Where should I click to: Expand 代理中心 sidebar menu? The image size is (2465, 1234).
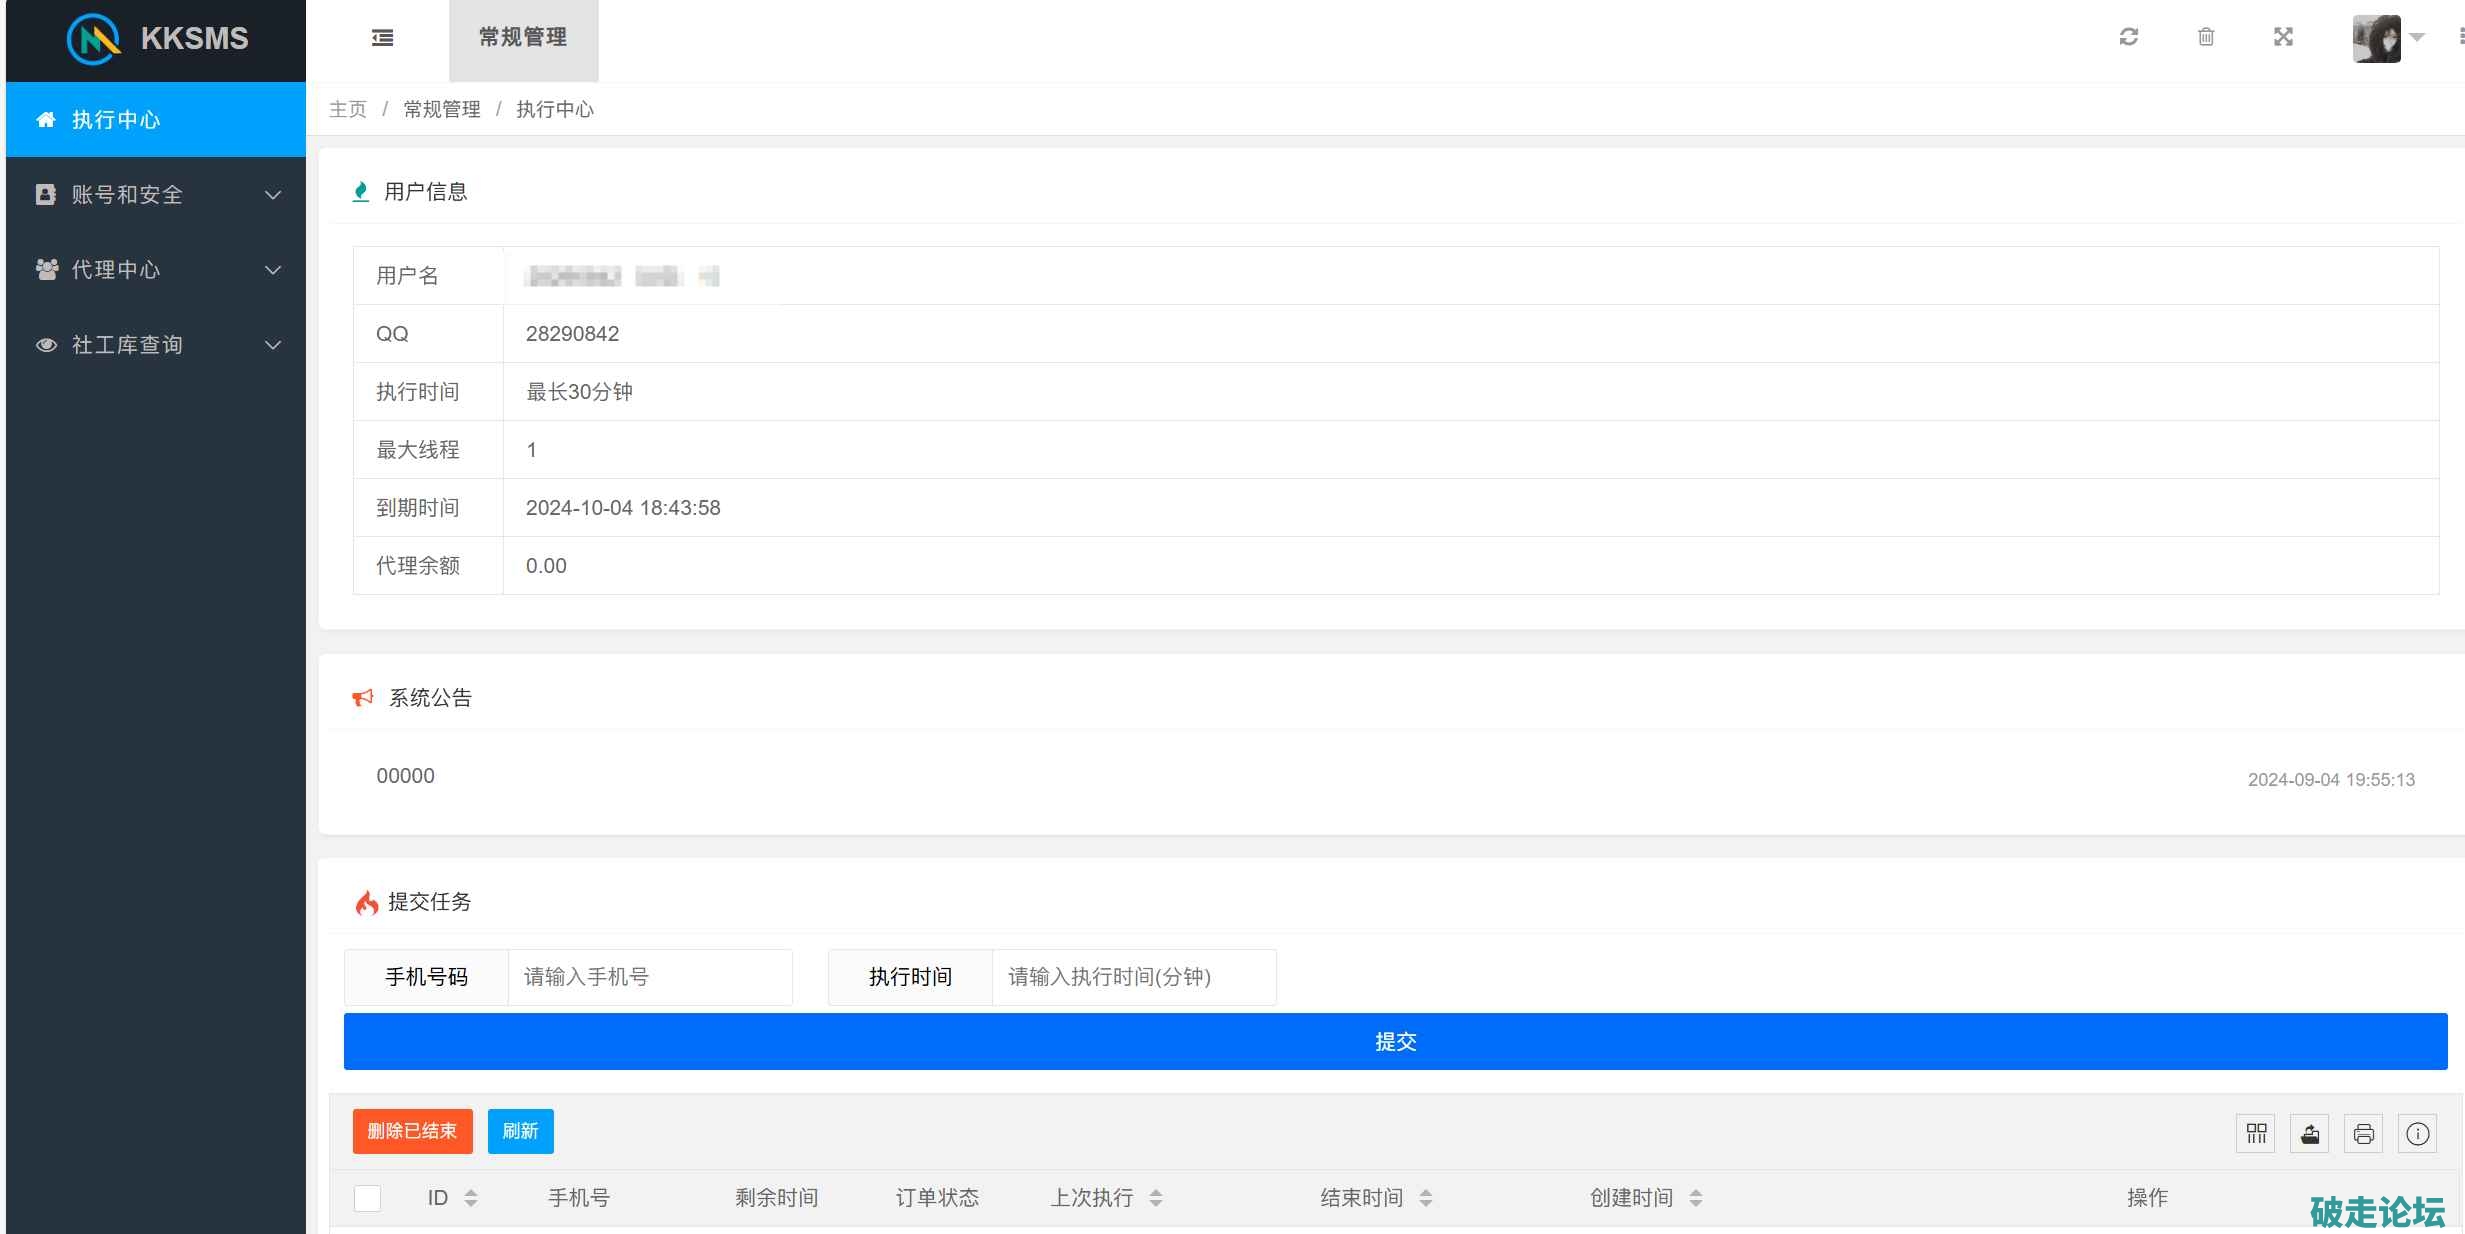pyautogui.click(x=156, y=270)
